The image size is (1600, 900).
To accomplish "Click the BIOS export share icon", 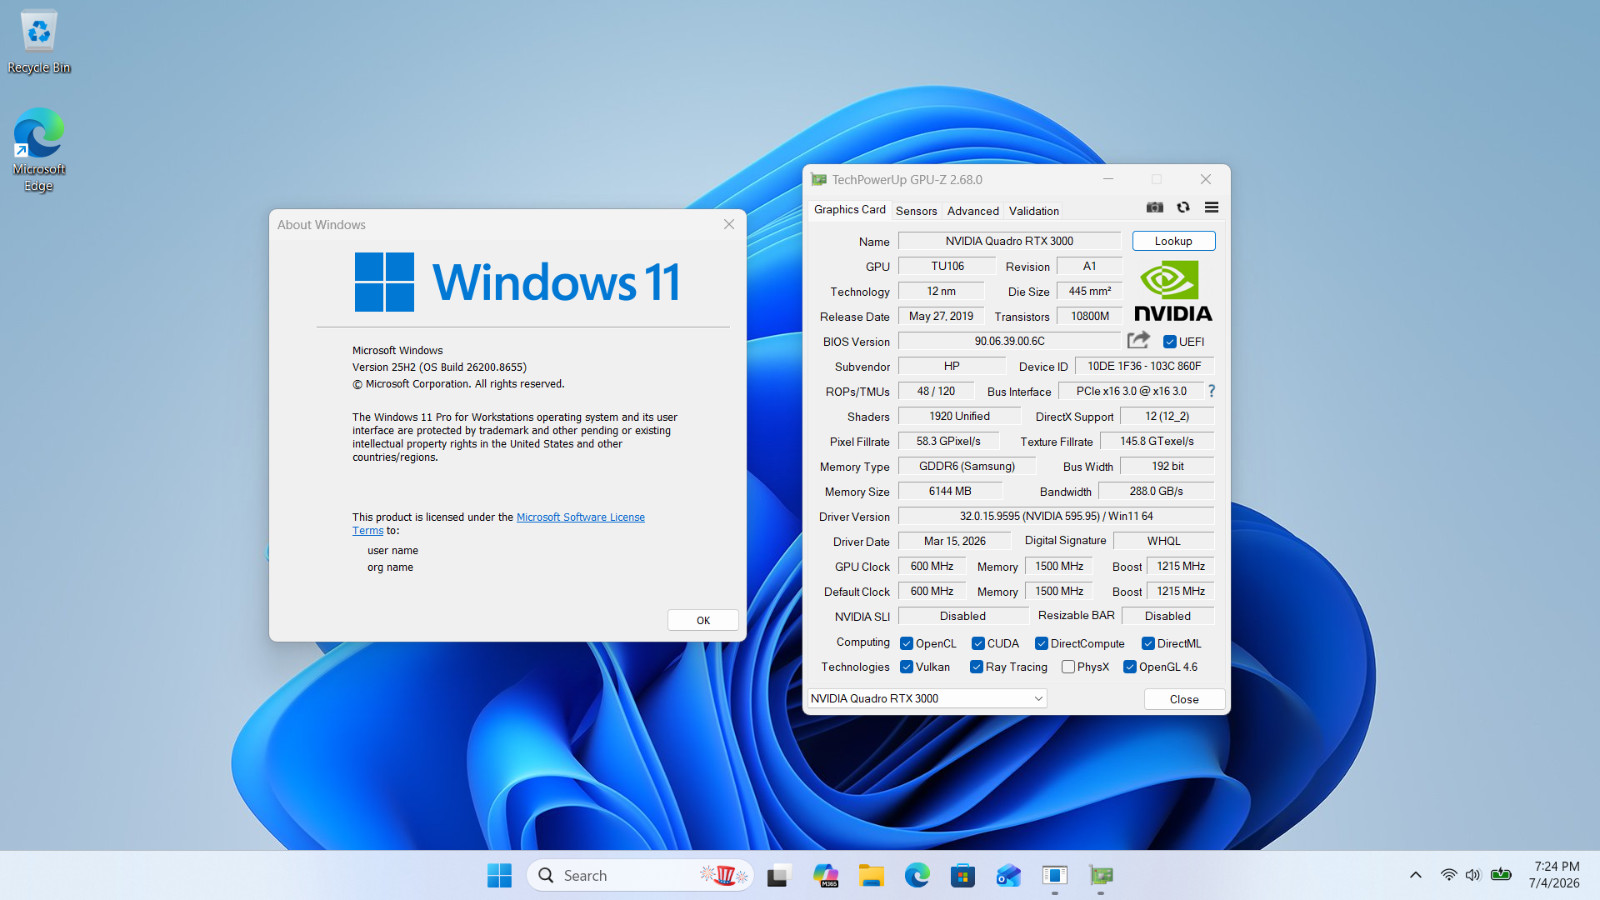I will [1138, 340].
